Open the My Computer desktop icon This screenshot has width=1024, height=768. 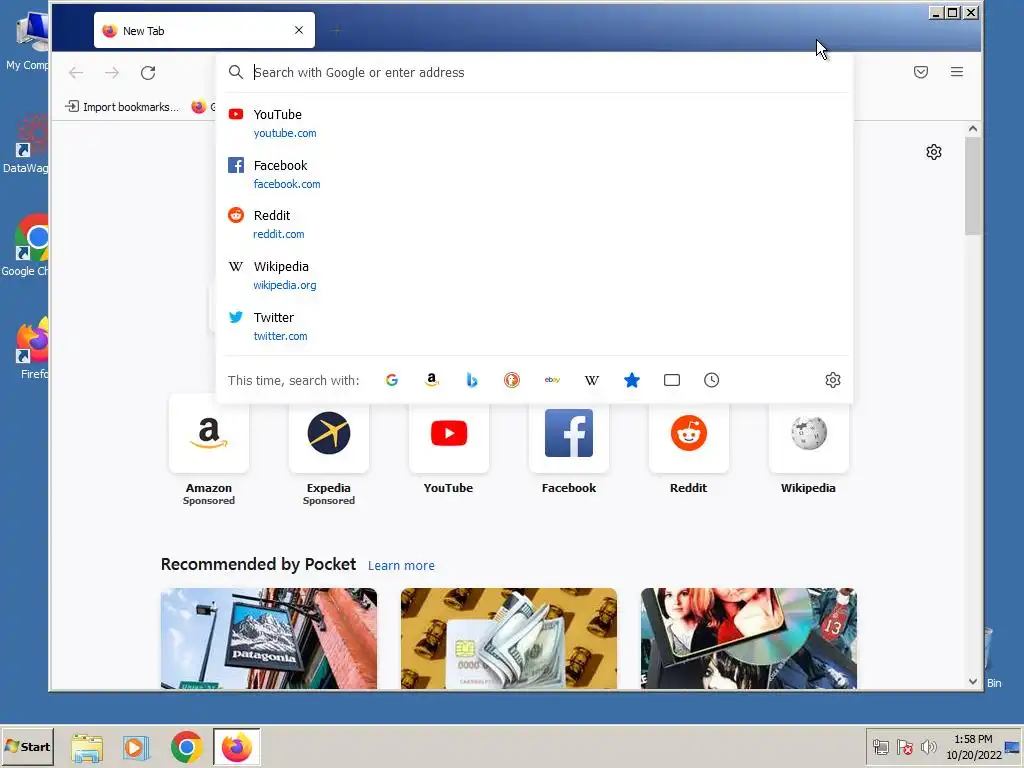point(27,40)
